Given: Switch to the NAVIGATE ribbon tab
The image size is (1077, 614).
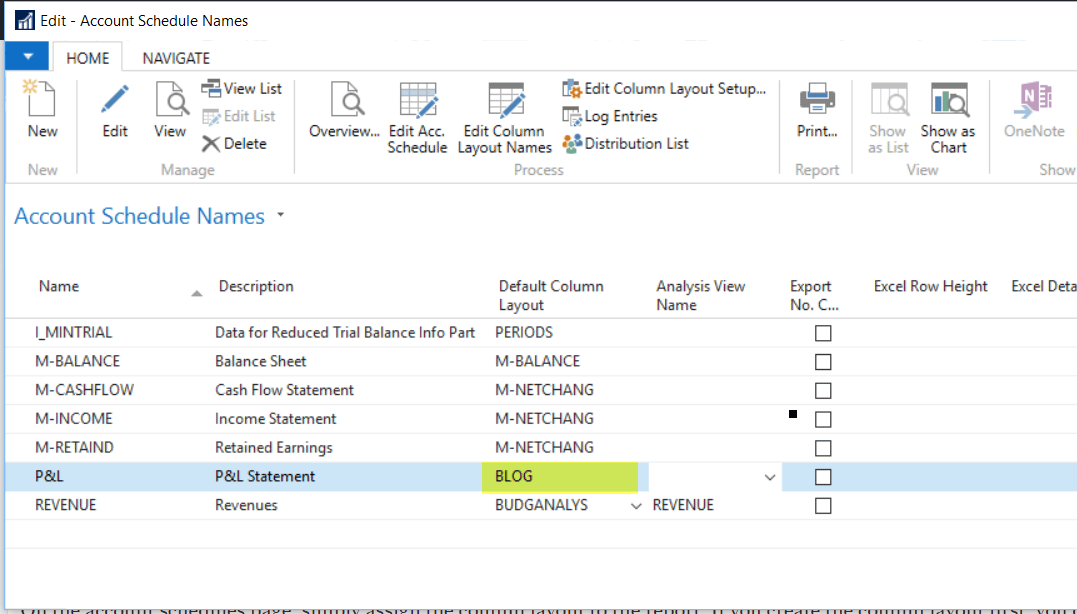Looking at the screenshot, I should (x=175, y=57).
